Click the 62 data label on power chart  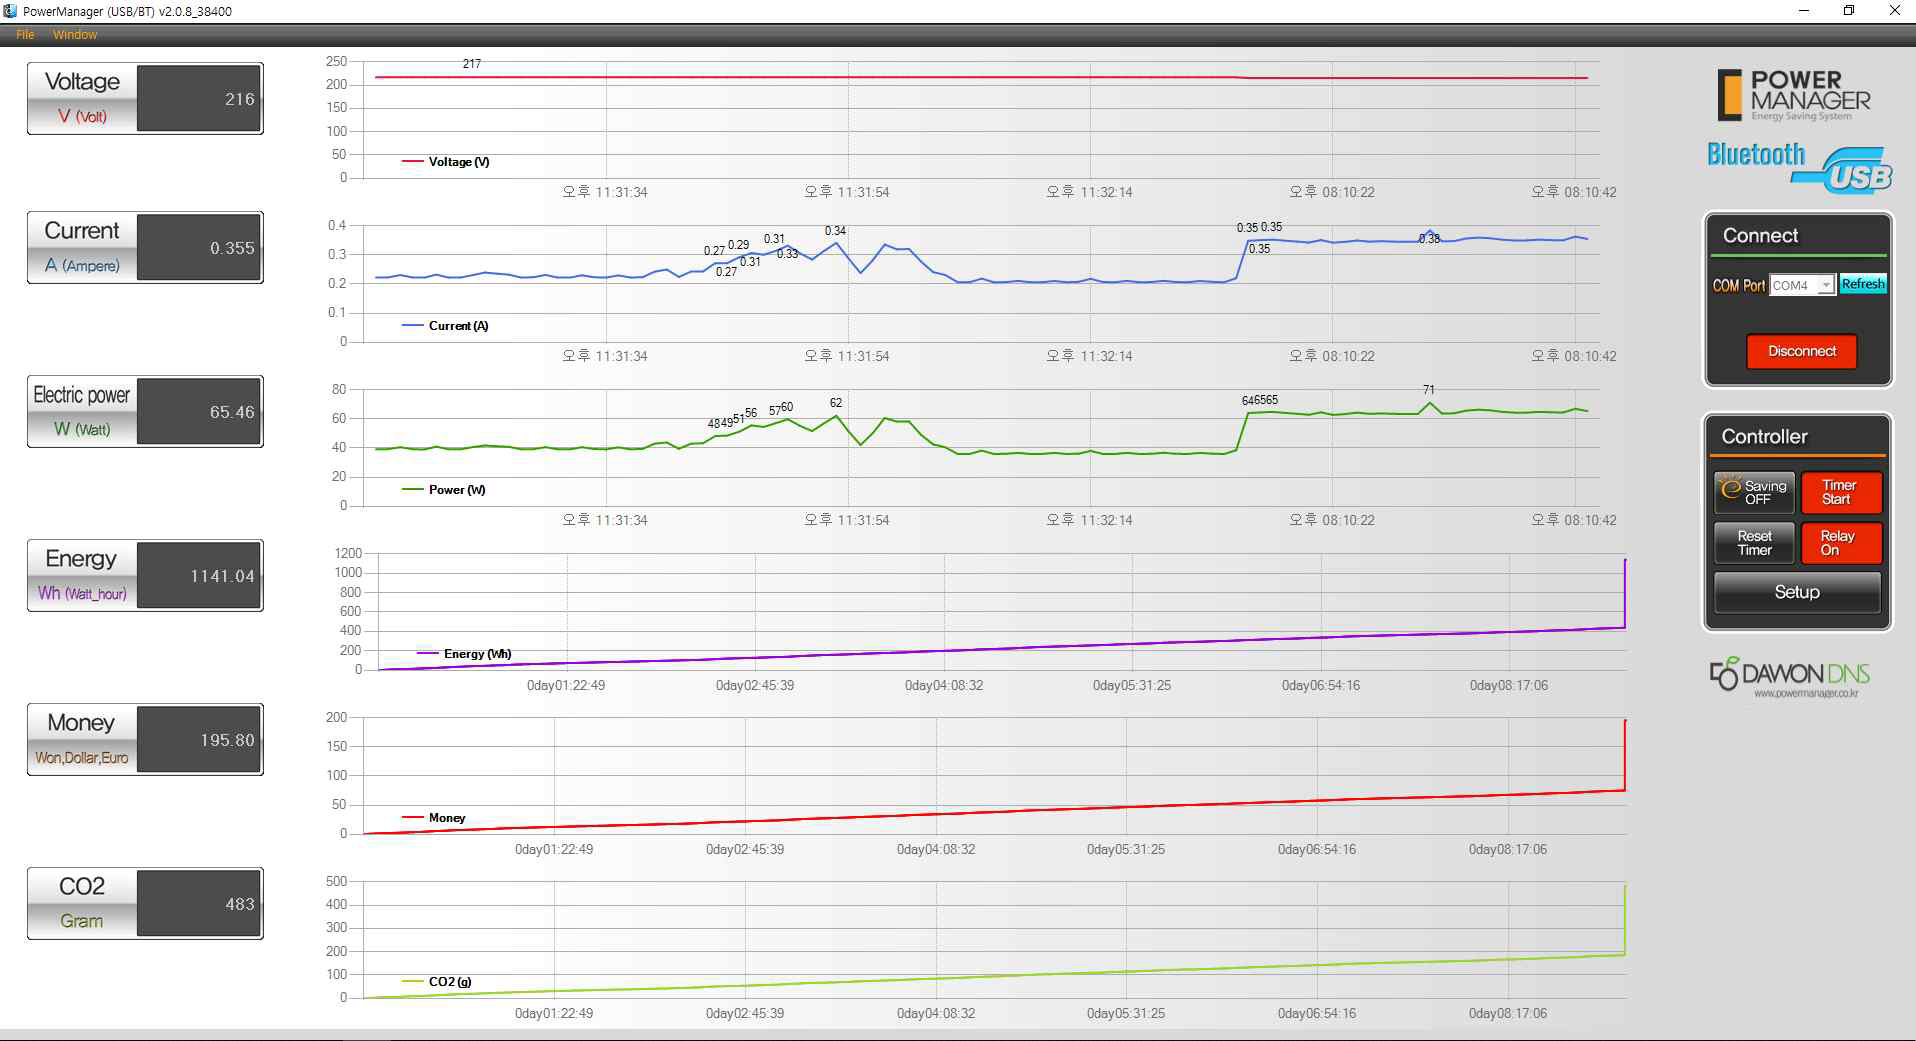836,403
